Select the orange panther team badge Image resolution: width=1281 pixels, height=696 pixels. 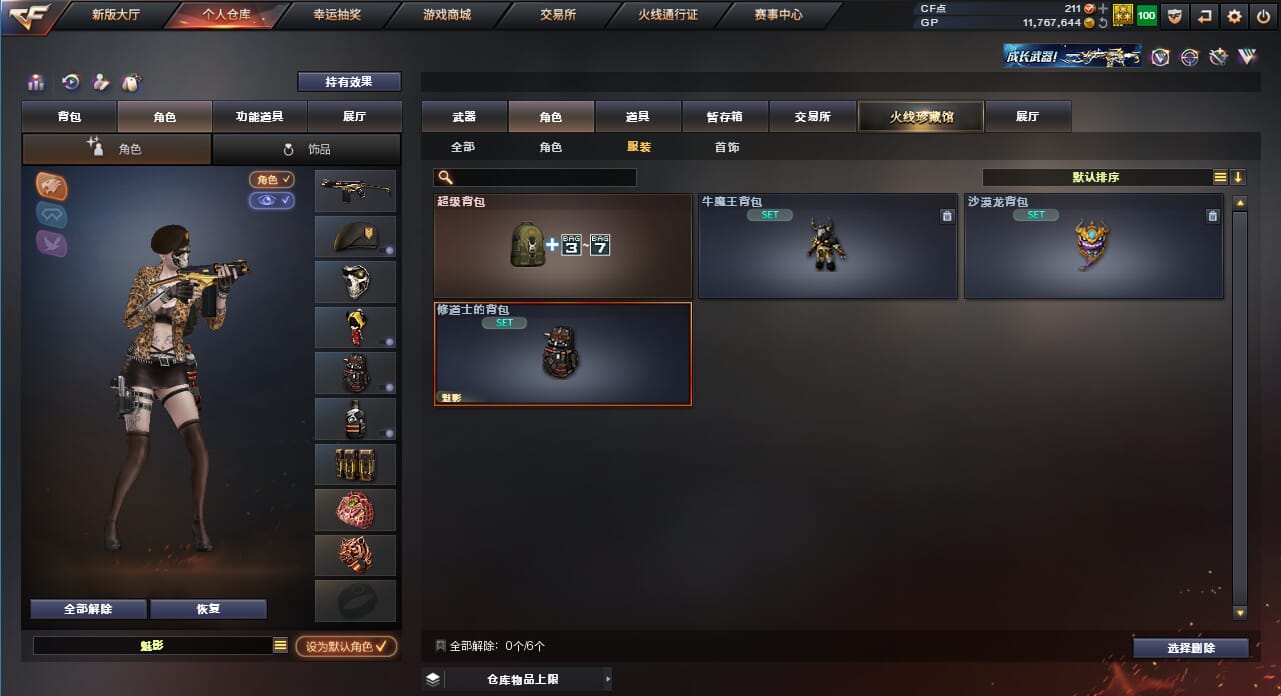click(x=52, y=185)
